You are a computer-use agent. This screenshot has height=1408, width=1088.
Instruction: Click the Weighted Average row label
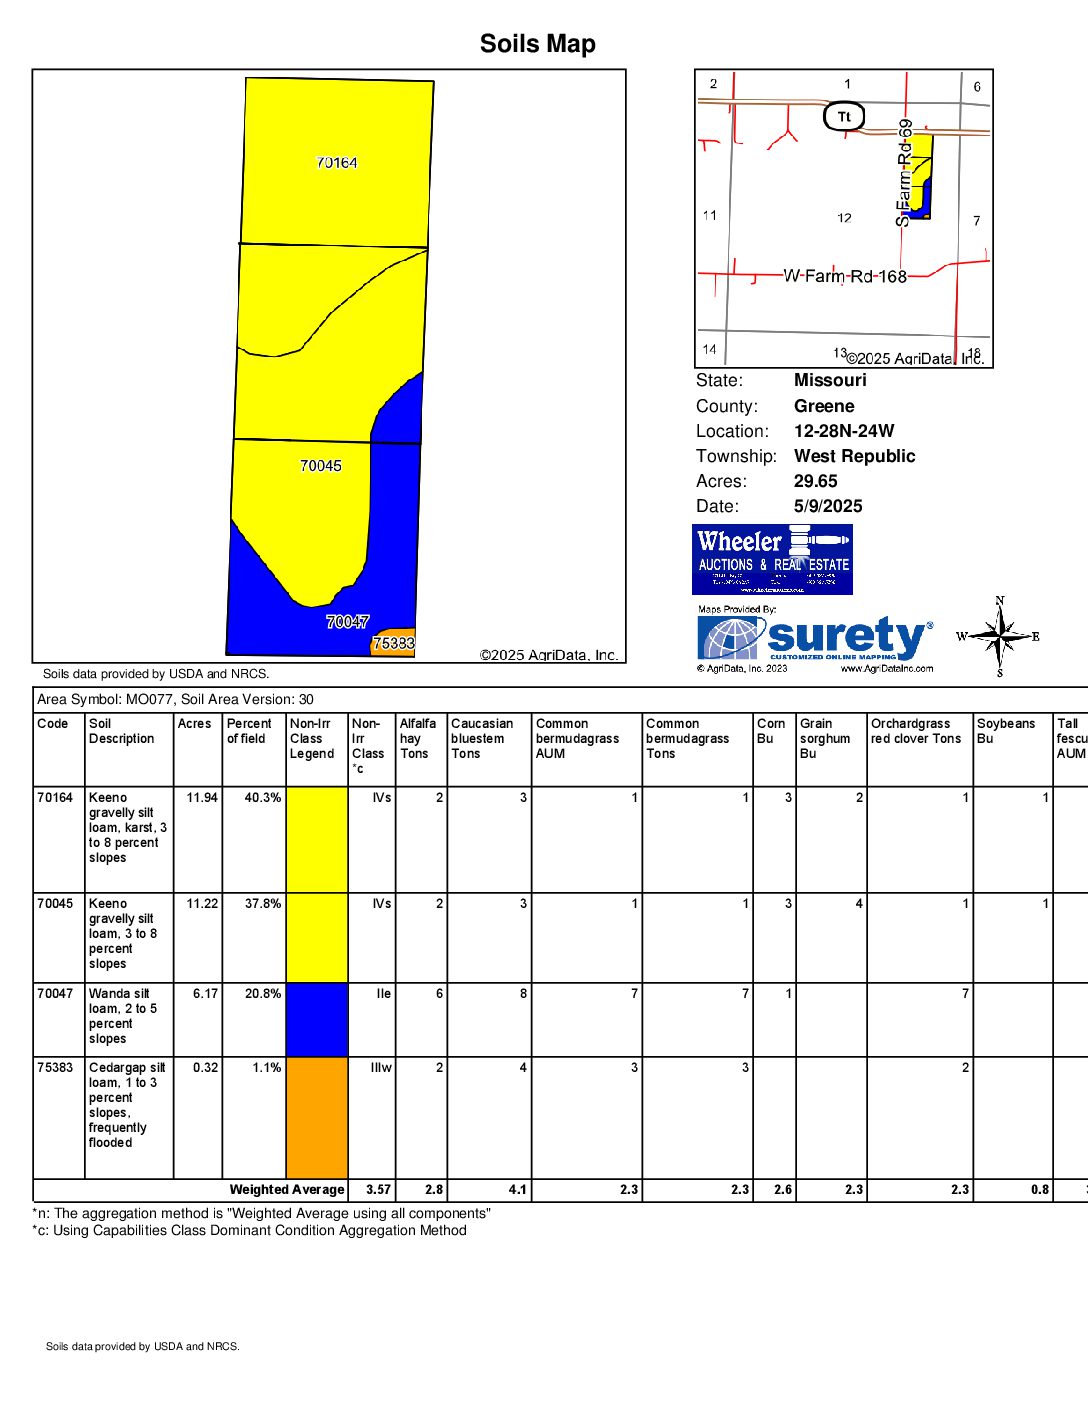coord(287,1190)
